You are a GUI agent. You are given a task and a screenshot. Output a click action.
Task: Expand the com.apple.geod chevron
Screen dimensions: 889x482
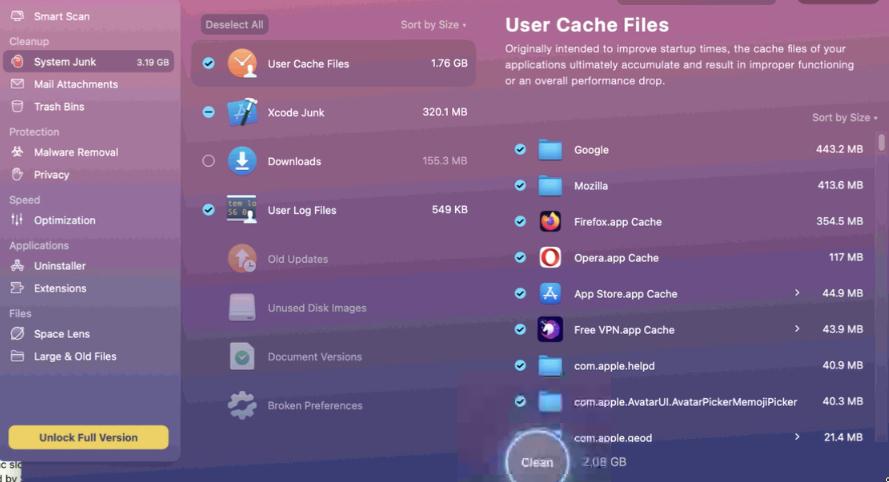click(797, 437)
